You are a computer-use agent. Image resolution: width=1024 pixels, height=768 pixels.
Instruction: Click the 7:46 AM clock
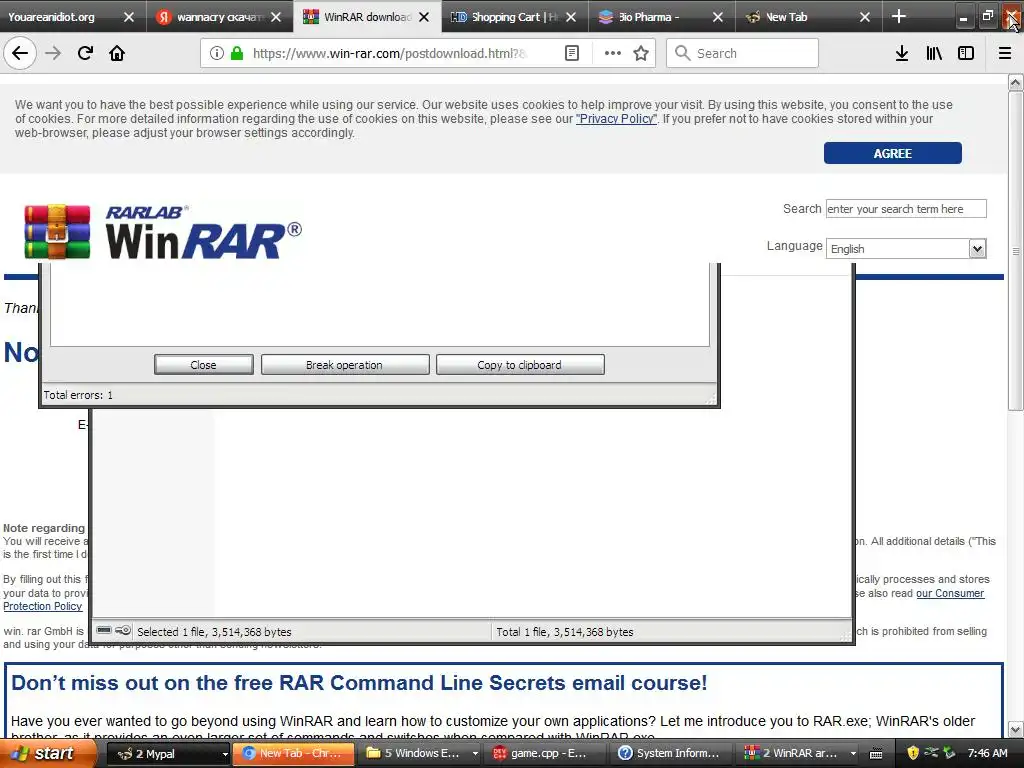point(987,754)
